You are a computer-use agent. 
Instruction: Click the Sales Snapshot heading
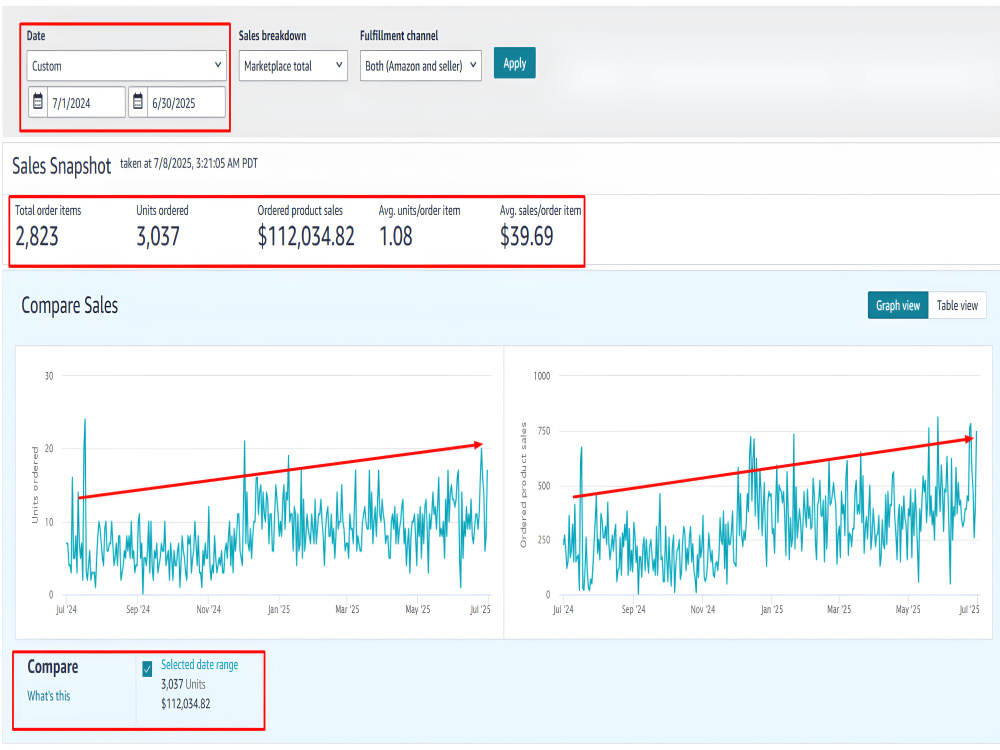pos(62,166)
